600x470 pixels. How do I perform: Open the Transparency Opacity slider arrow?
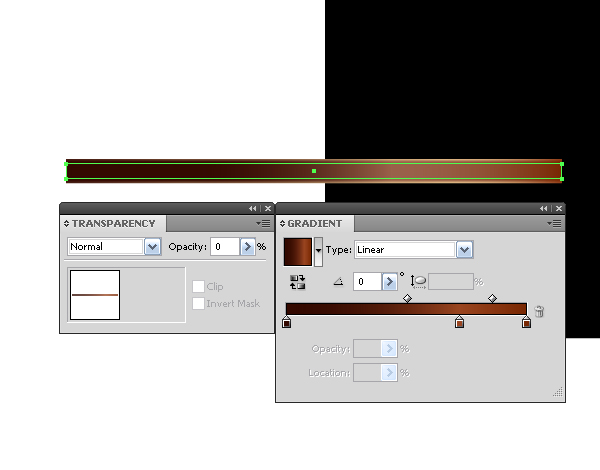(247, 247)
